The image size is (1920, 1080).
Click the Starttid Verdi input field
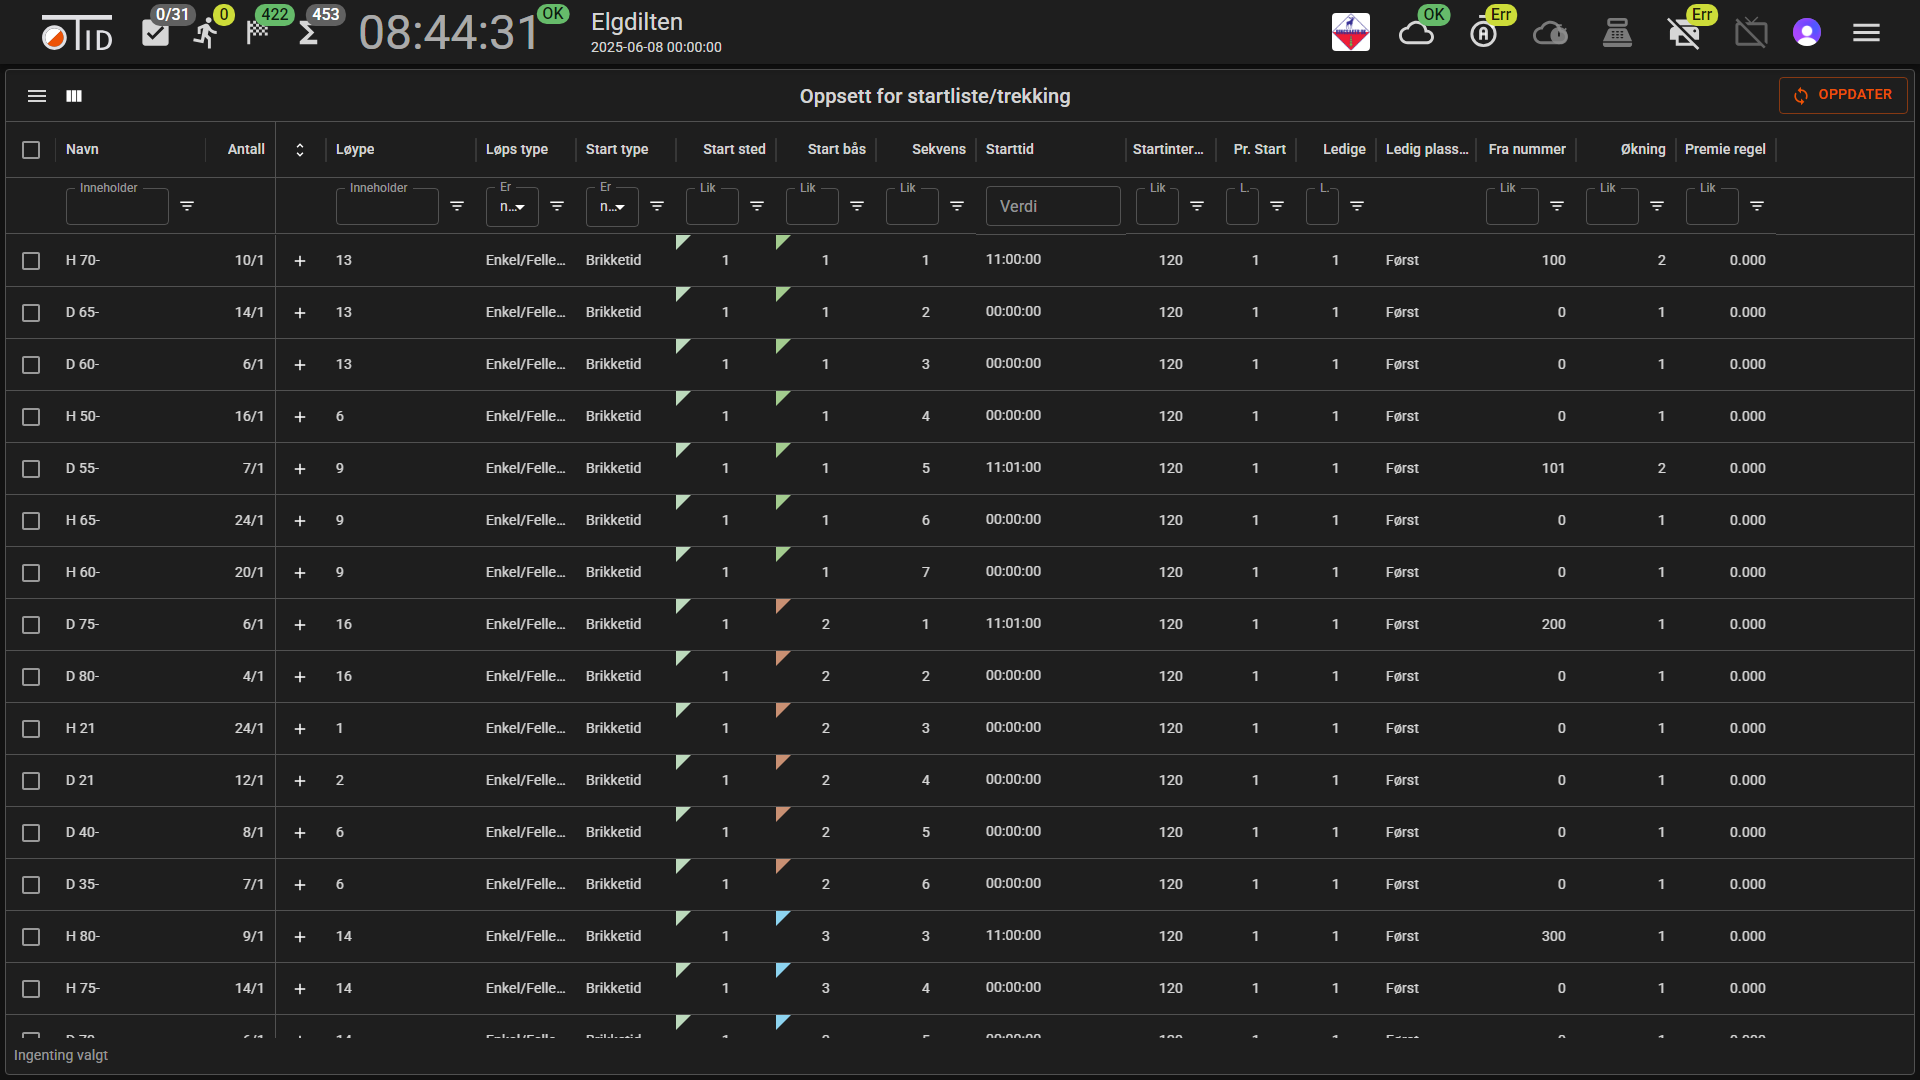1053,206
